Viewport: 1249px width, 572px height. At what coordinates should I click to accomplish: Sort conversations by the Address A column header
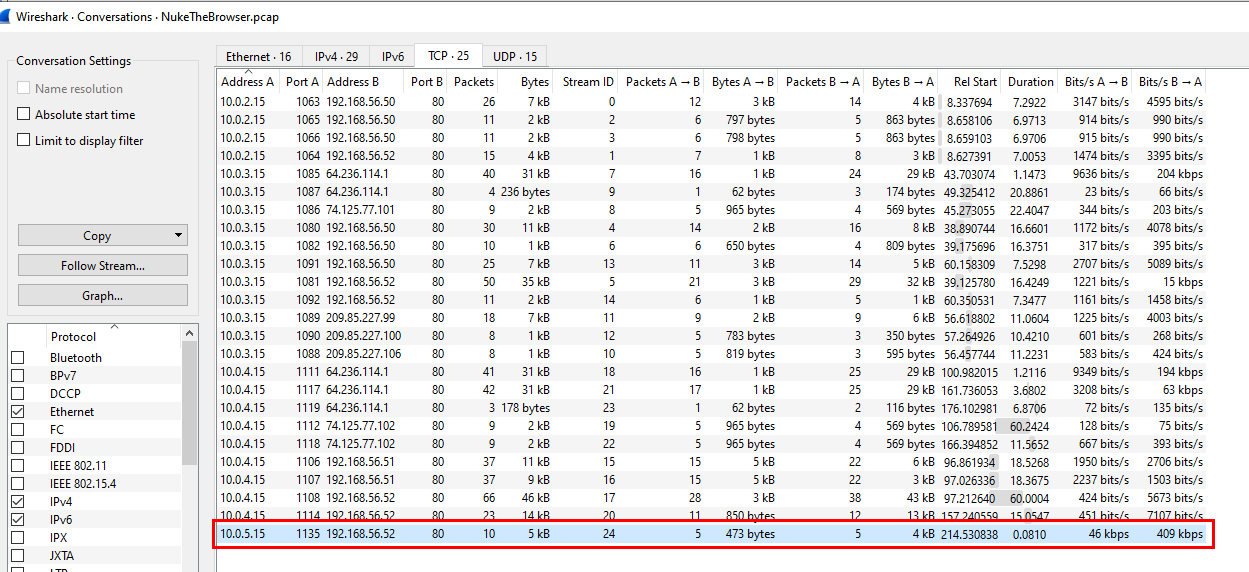[x=247, y=82]
